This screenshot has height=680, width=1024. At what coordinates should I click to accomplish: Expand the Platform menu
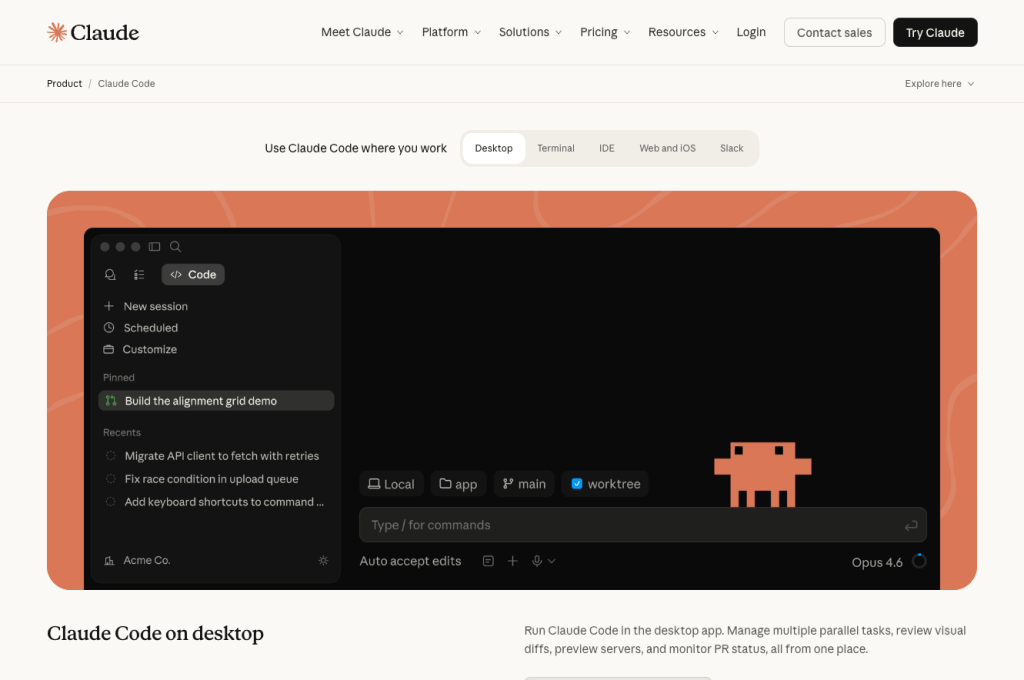tap(451, 32)
